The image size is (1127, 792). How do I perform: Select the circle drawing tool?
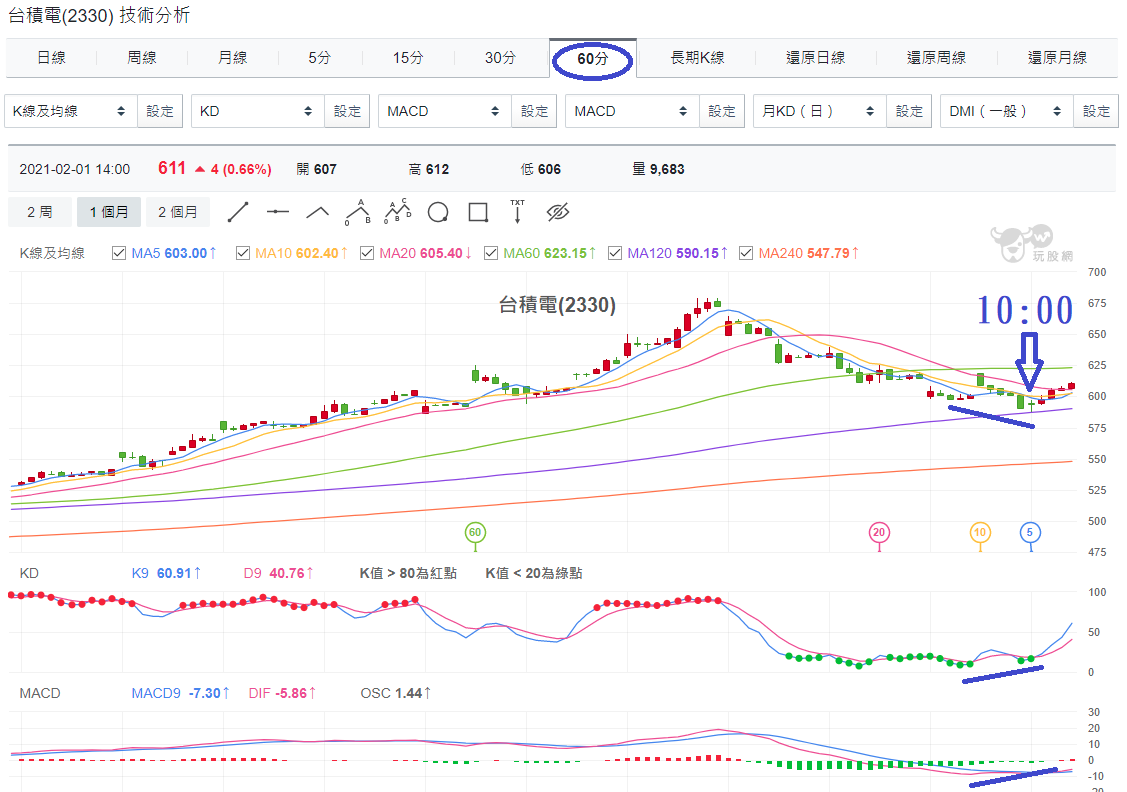[x=438, y=212]
